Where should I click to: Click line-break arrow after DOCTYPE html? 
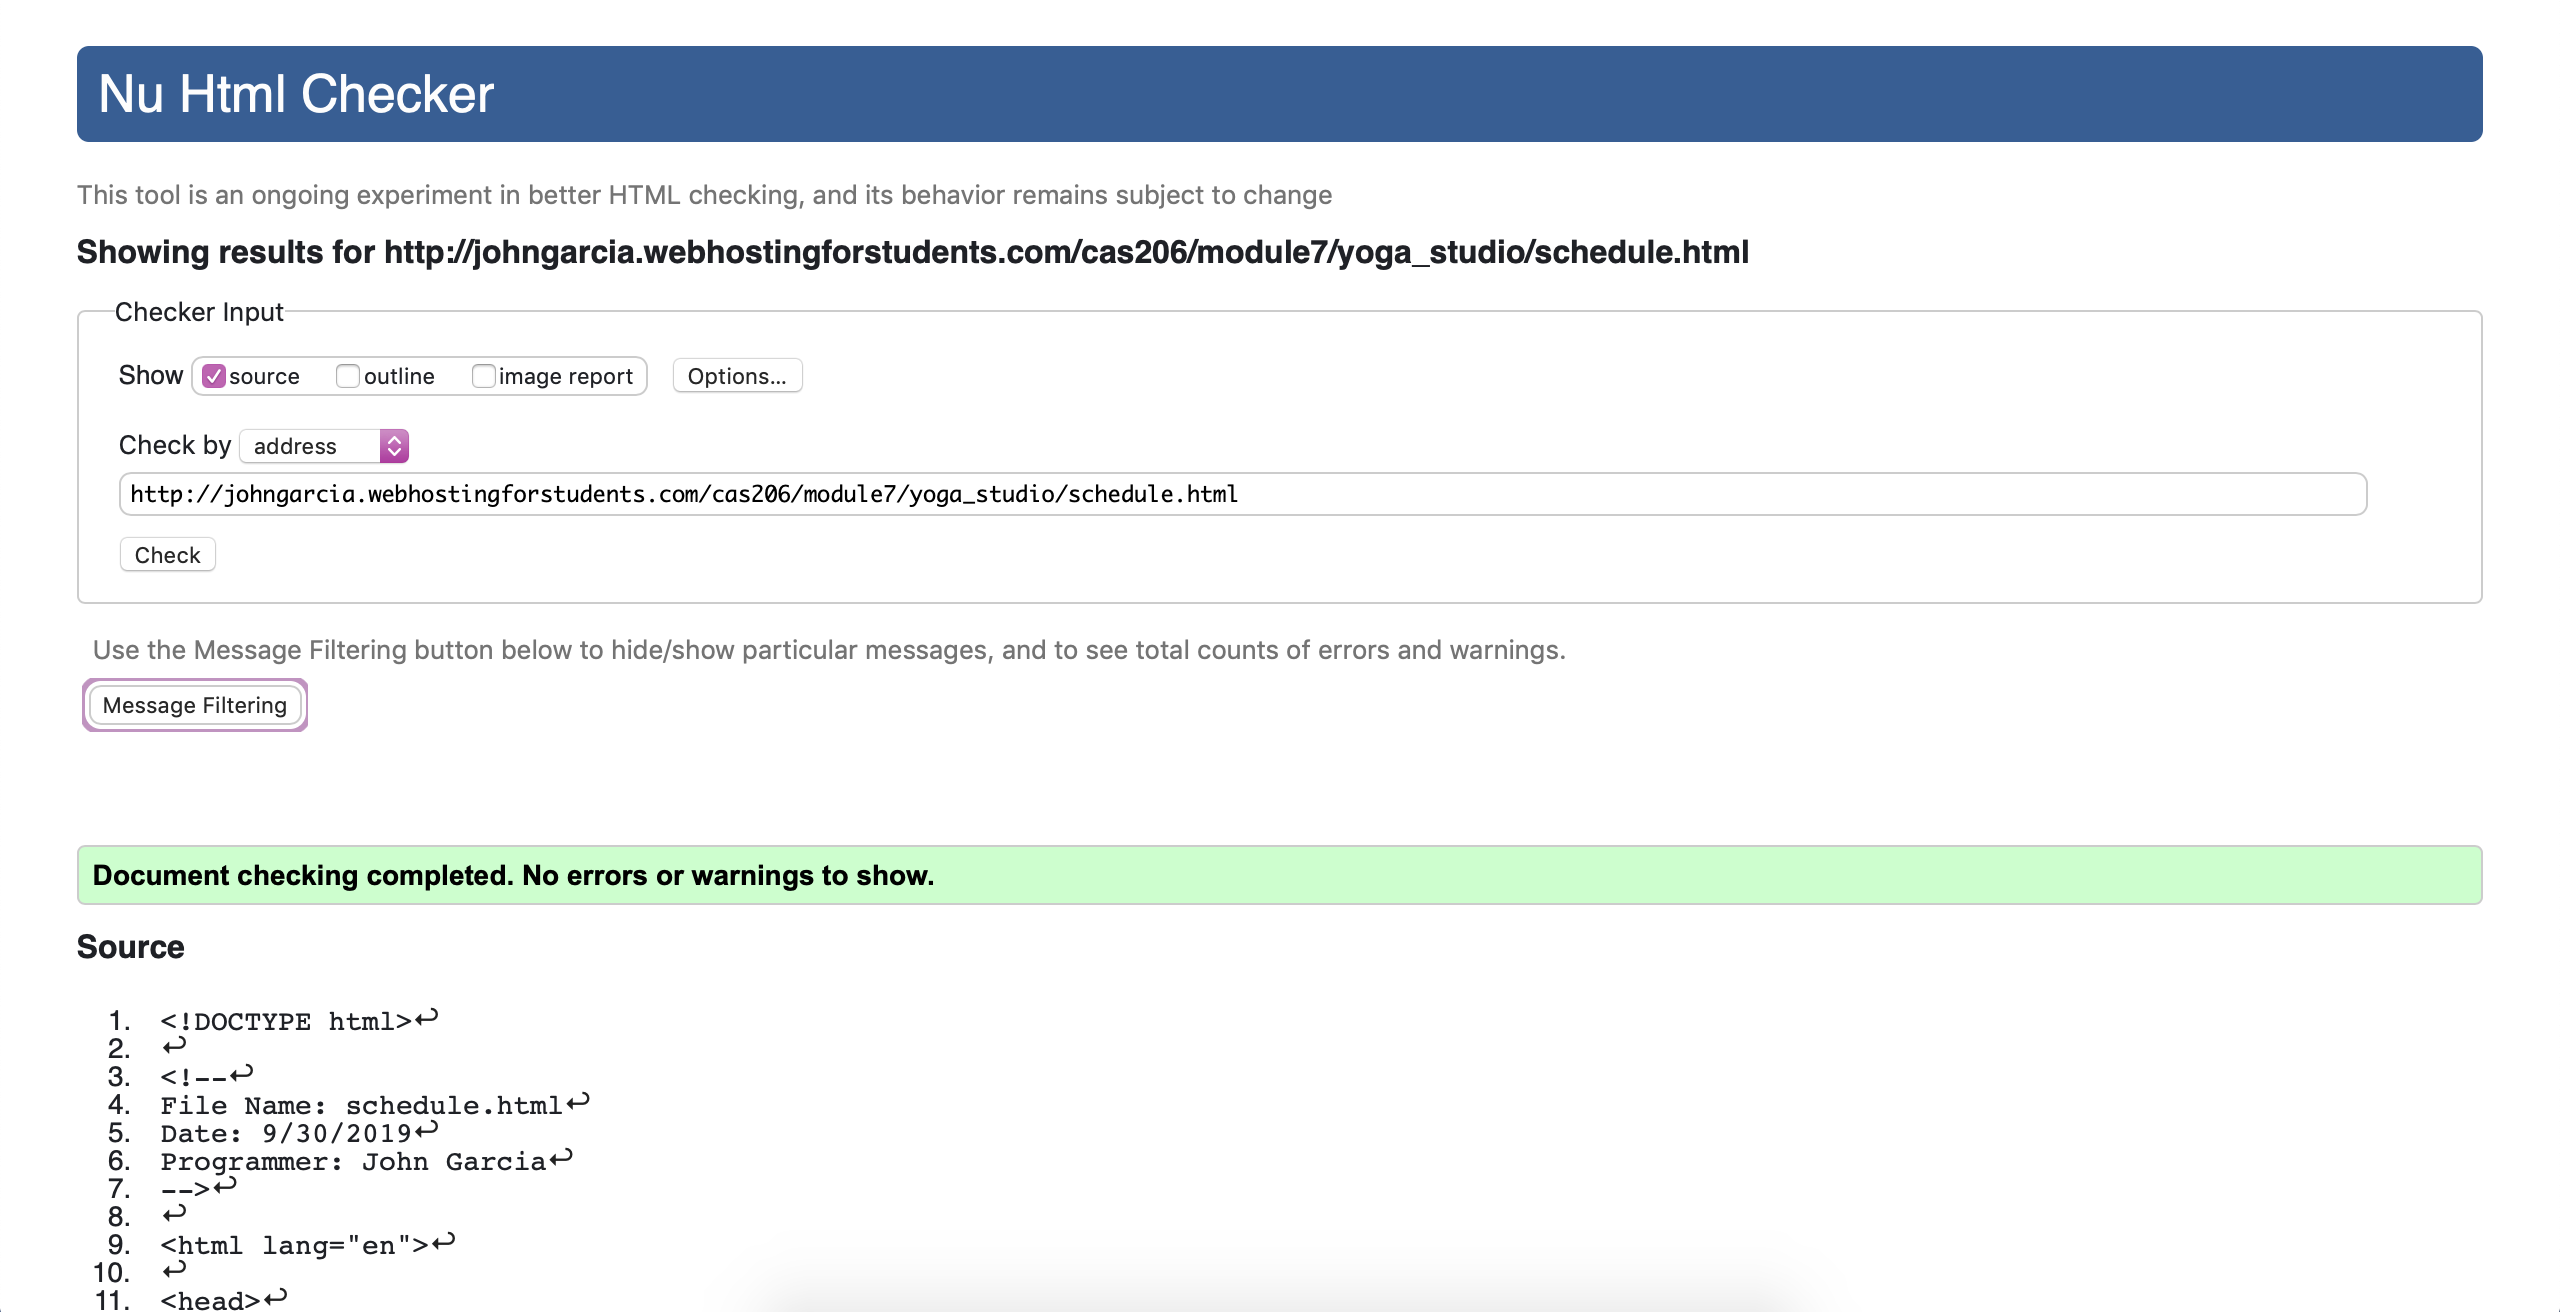pyautogui.click(x=427, y=1018)
